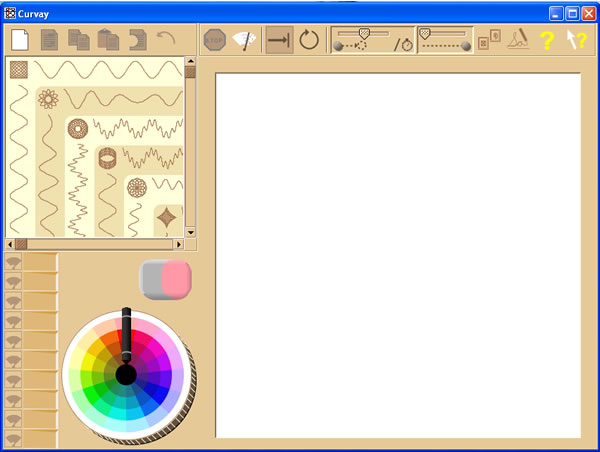Select the woven square pattern icon
The image size is (600, 452).
[x=19, y=69]
